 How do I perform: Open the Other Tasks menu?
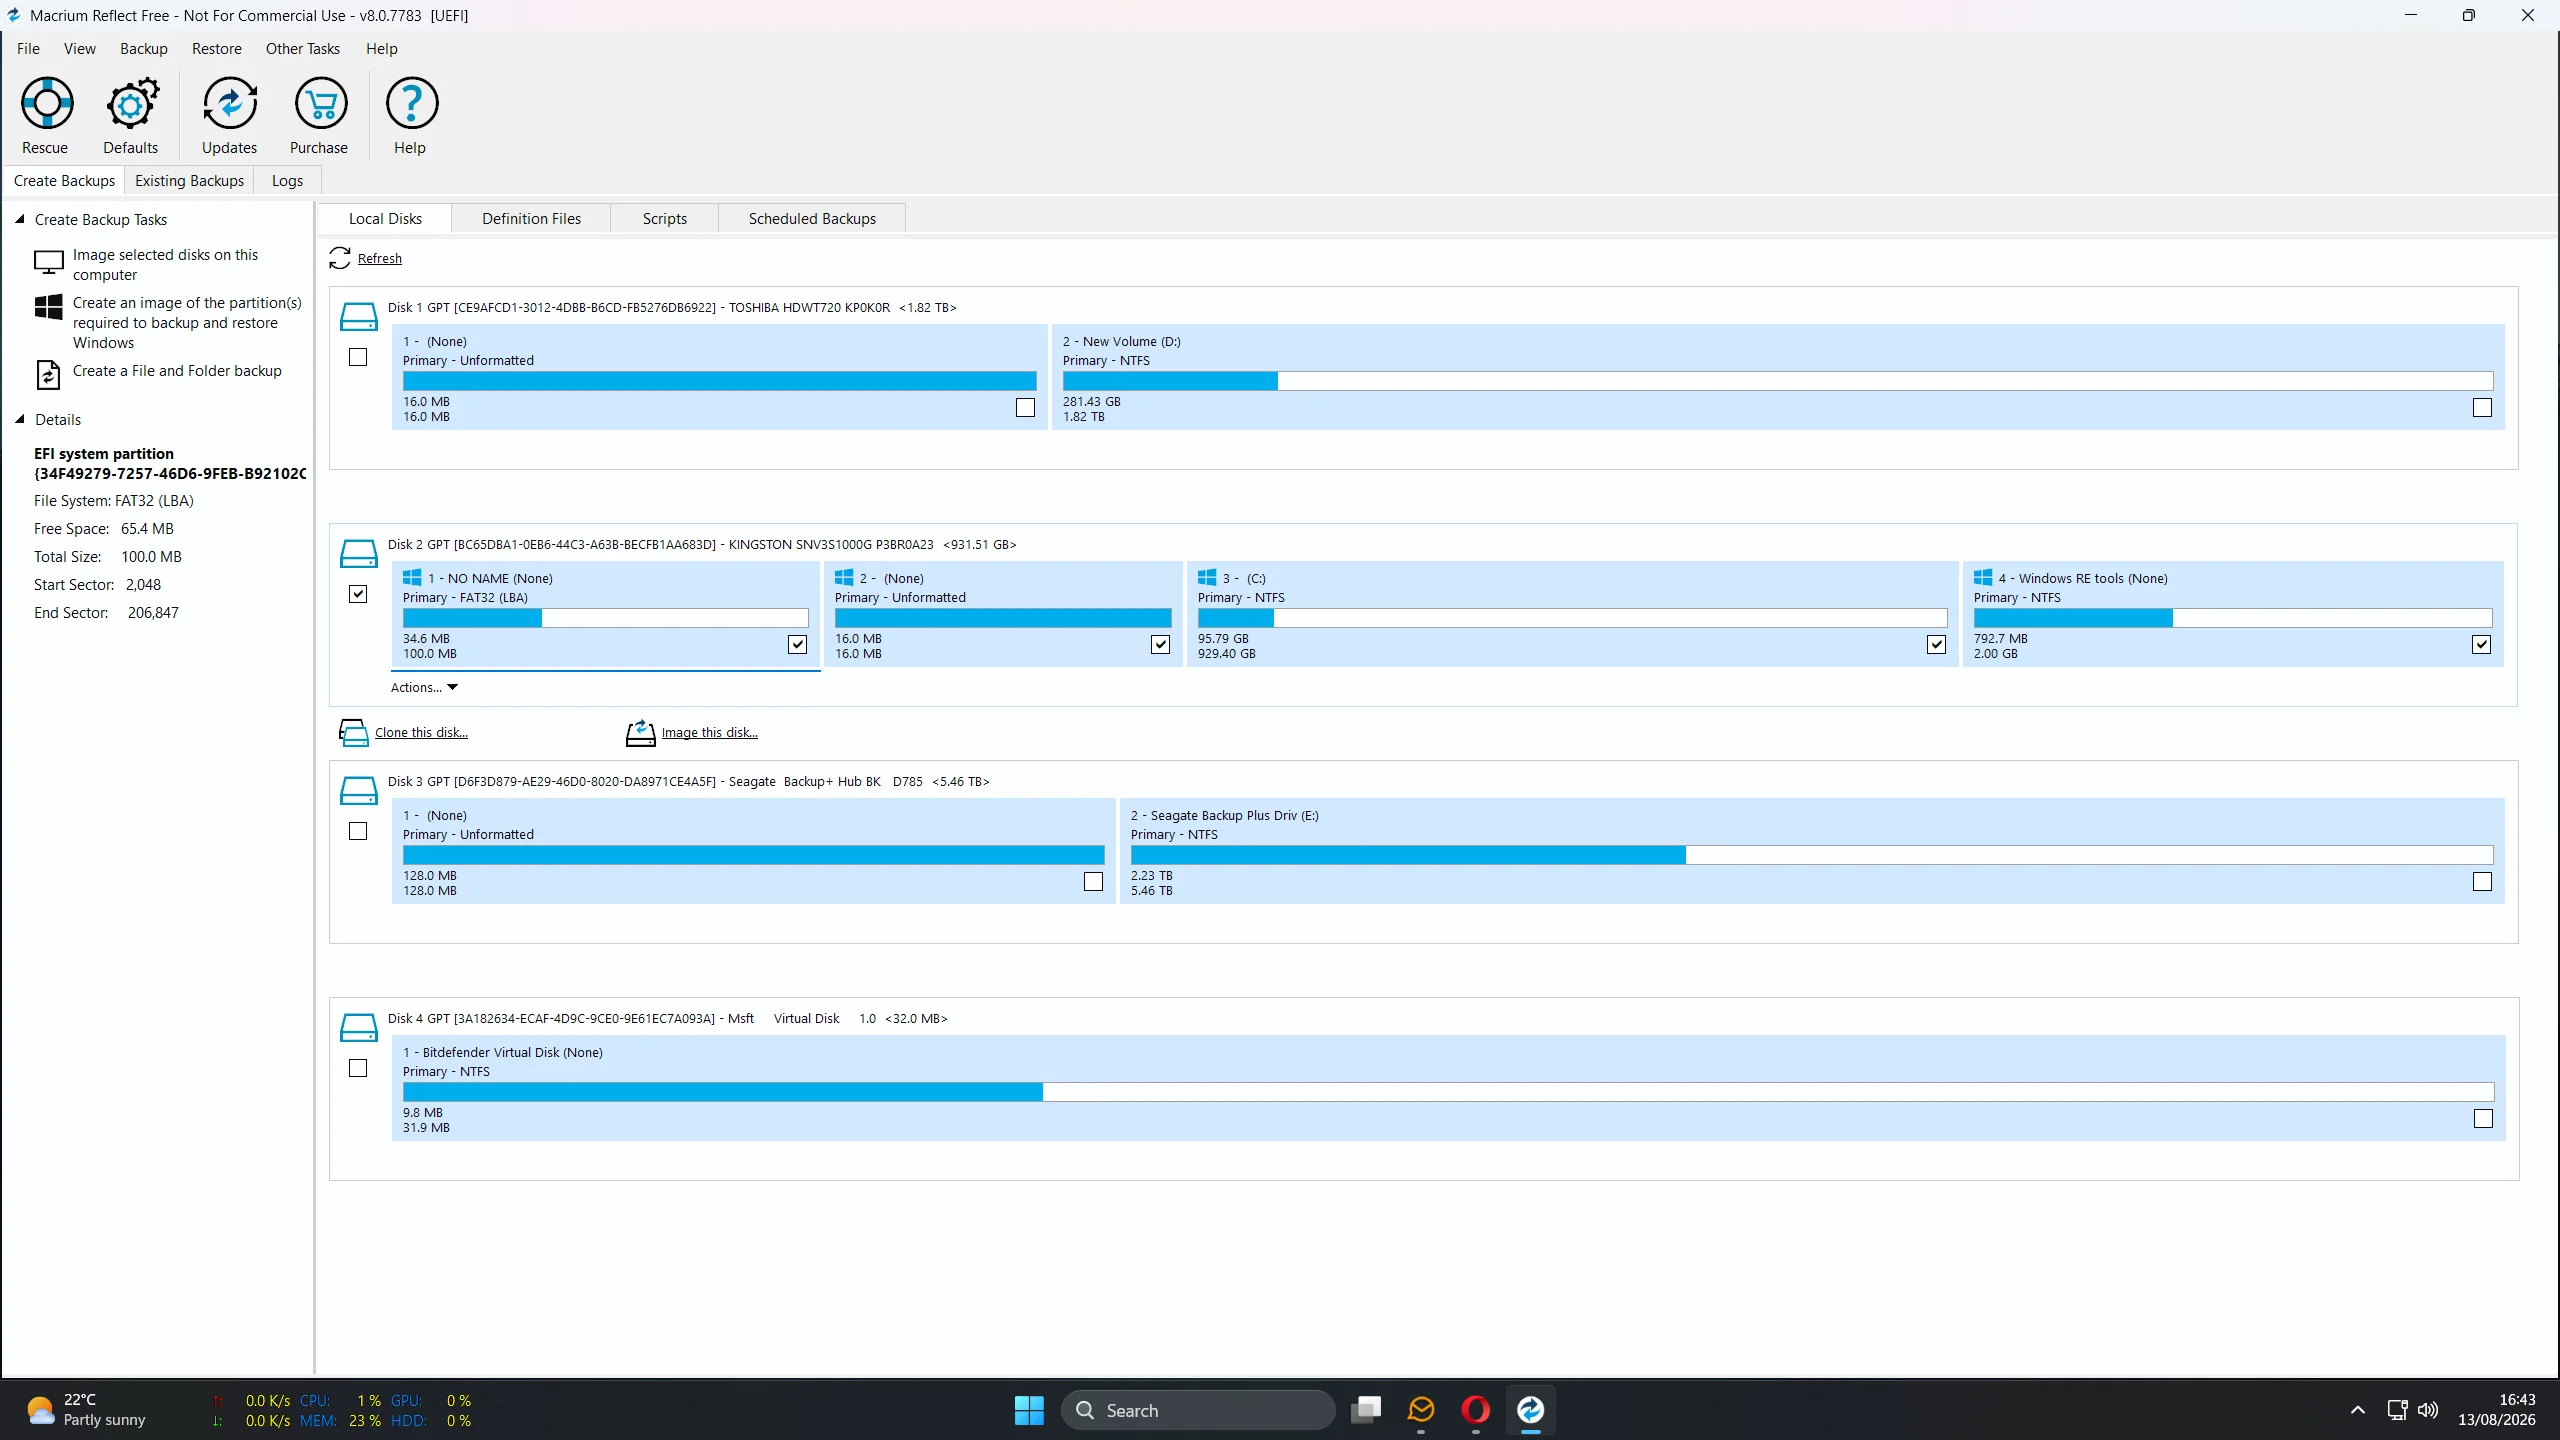point(303,48)
